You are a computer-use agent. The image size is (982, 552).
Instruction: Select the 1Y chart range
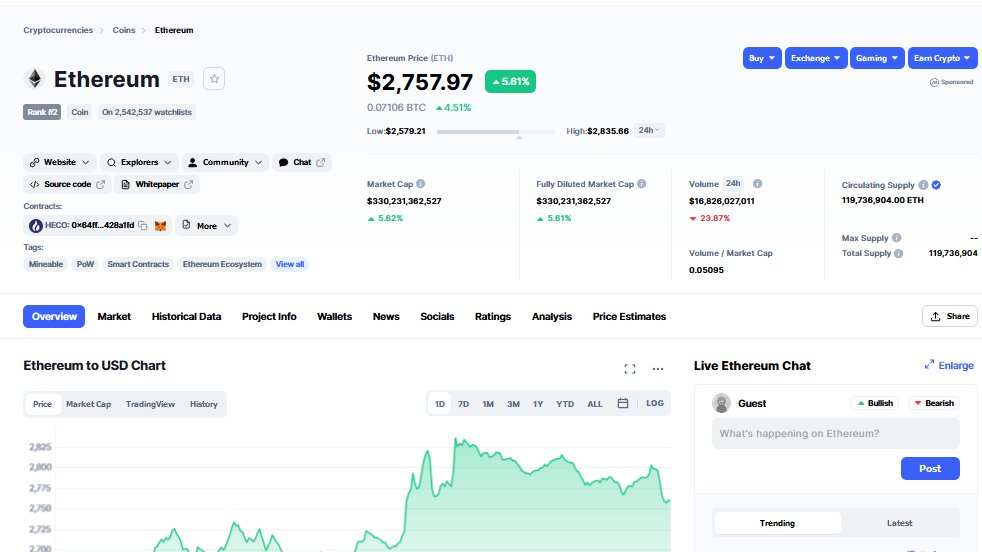tap(538, 404)
